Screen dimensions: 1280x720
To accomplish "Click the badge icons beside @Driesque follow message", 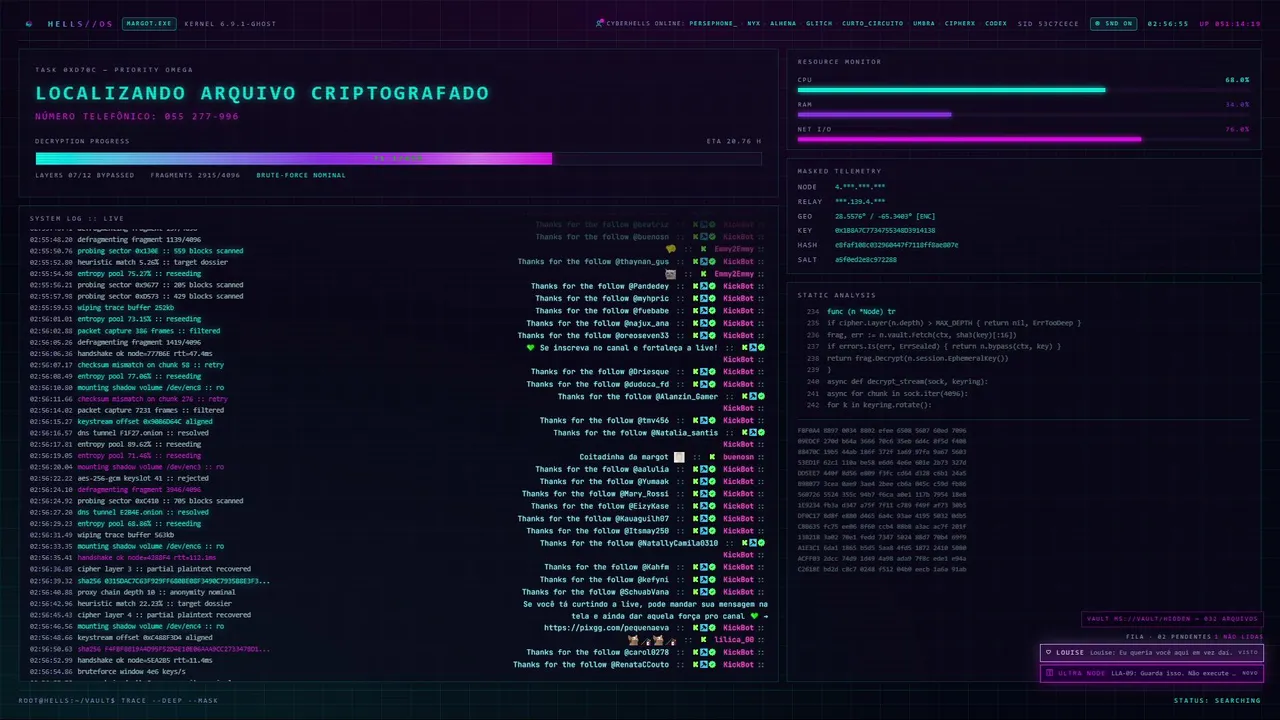I will tap(703, 372).
